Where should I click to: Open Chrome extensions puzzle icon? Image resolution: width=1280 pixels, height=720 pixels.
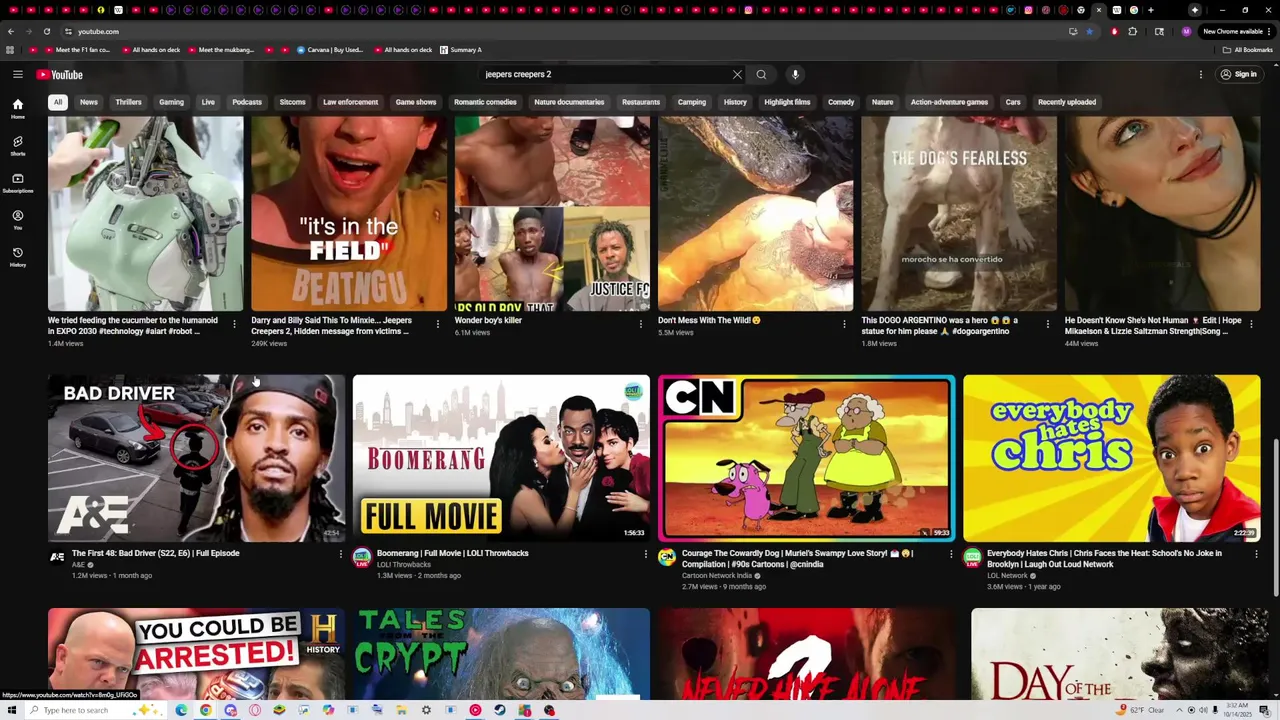point(1133,31)
